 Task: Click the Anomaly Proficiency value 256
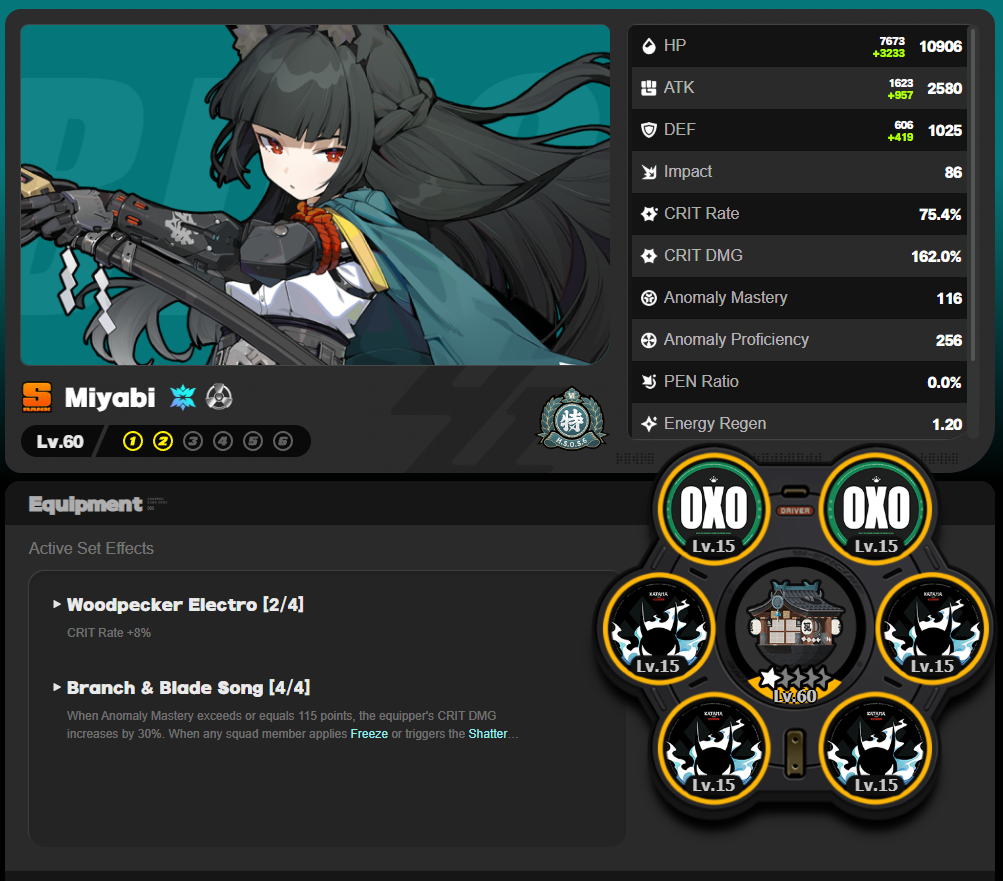pyautogui.click(x=949, y=340)
